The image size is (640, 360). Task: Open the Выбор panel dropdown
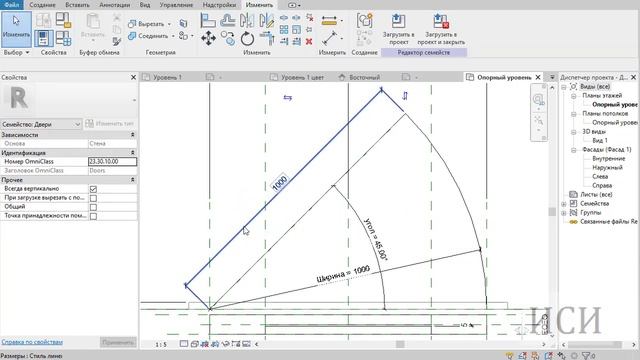point(27,53)
